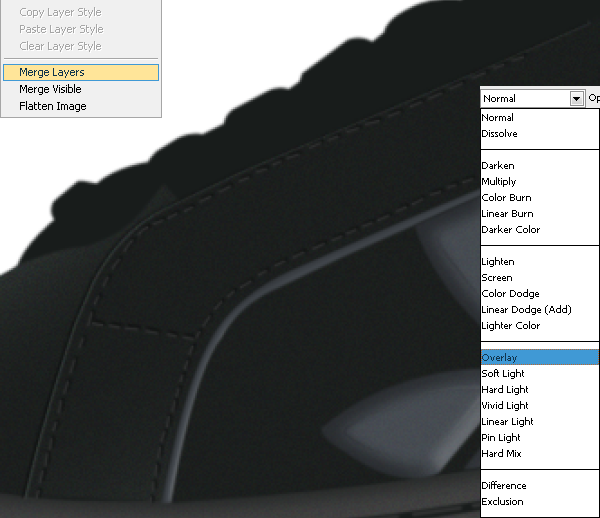This screenshot has height=518, width=600.
Task: Click the Normal blend mode combo box
Action: (x=533, y=99)
